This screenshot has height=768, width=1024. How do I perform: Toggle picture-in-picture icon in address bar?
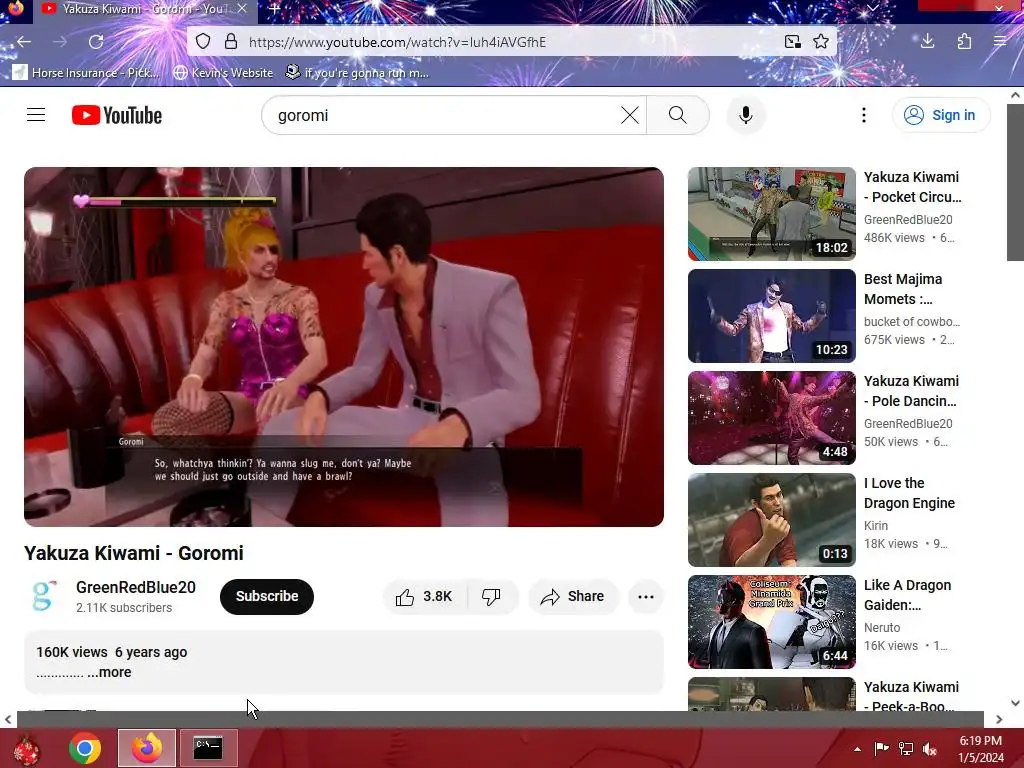pos(792,42)
